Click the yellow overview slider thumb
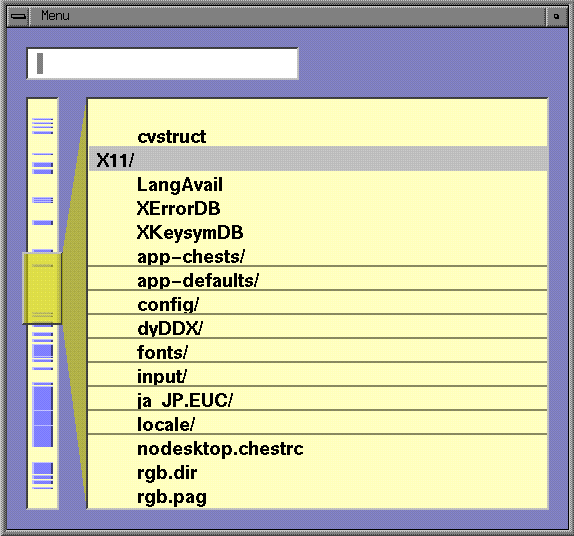Screen dimensions: 574x536 coord(42,288)
